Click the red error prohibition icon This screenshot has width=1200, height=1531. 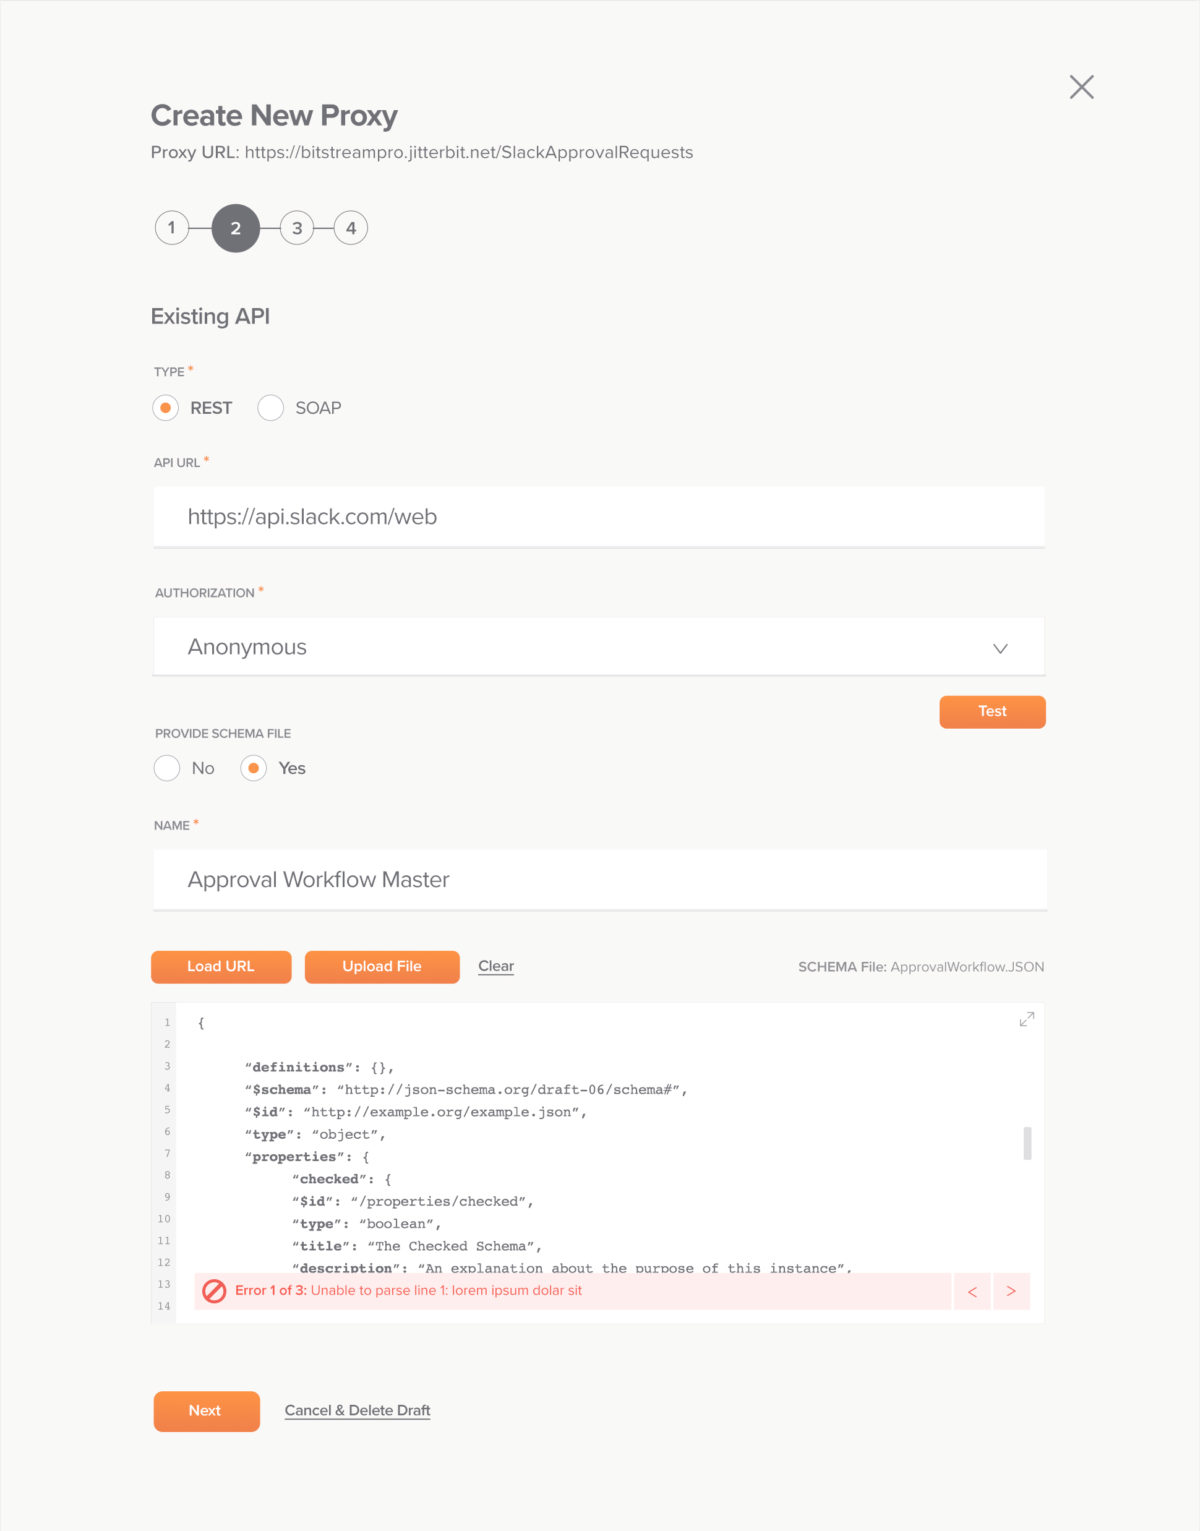click(214, 1291)
